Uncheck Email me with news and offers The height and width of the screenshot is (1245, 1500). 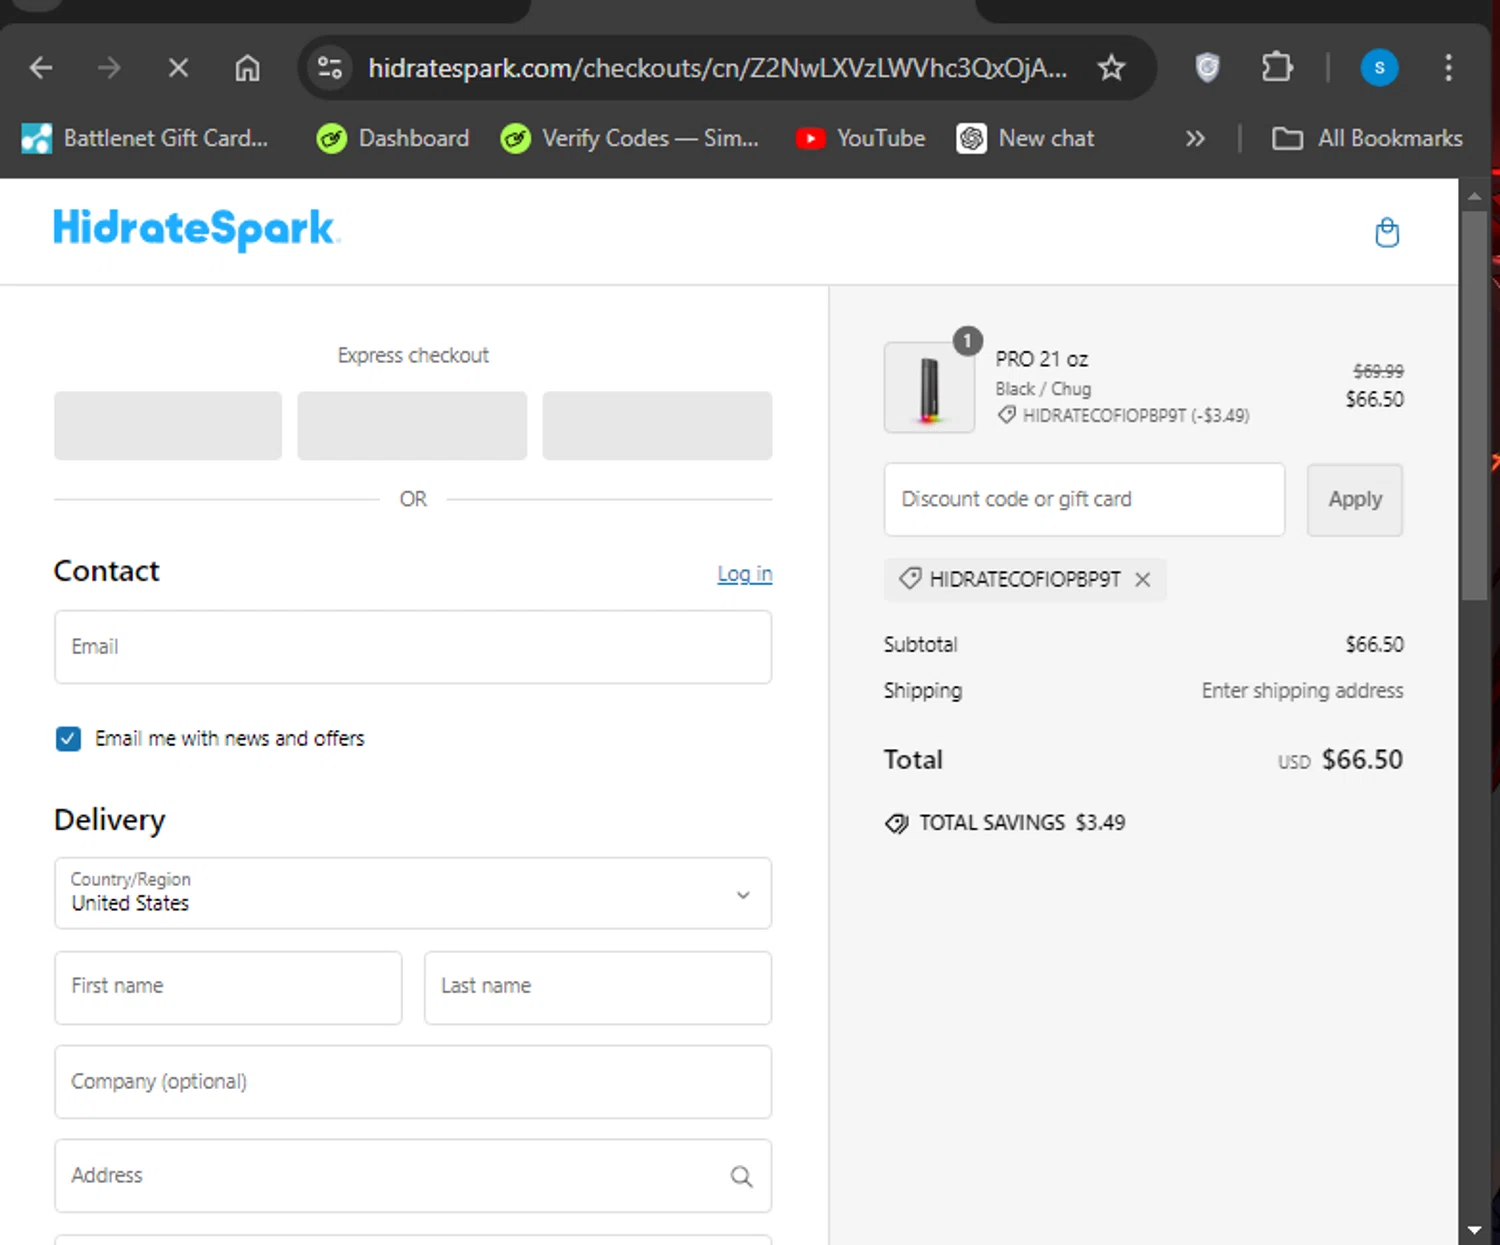(68, 739)
